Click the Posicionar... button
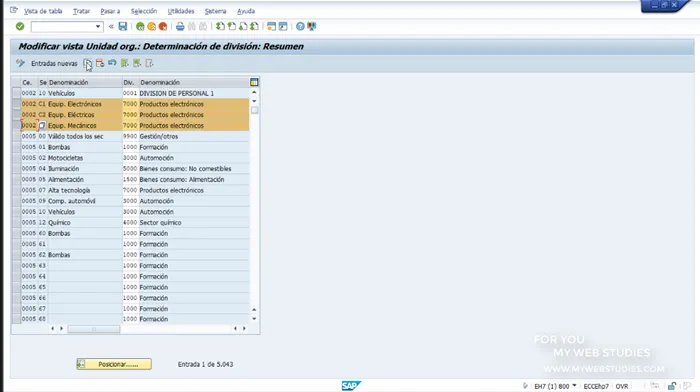 (114, 364)
